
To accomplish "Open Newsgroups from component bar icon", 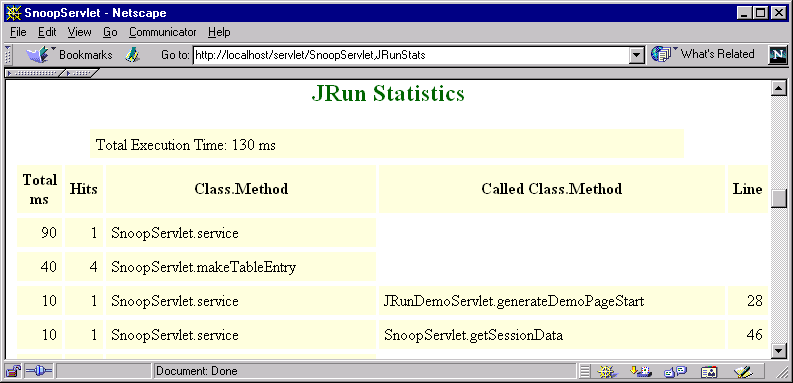I will coord(675,372).
